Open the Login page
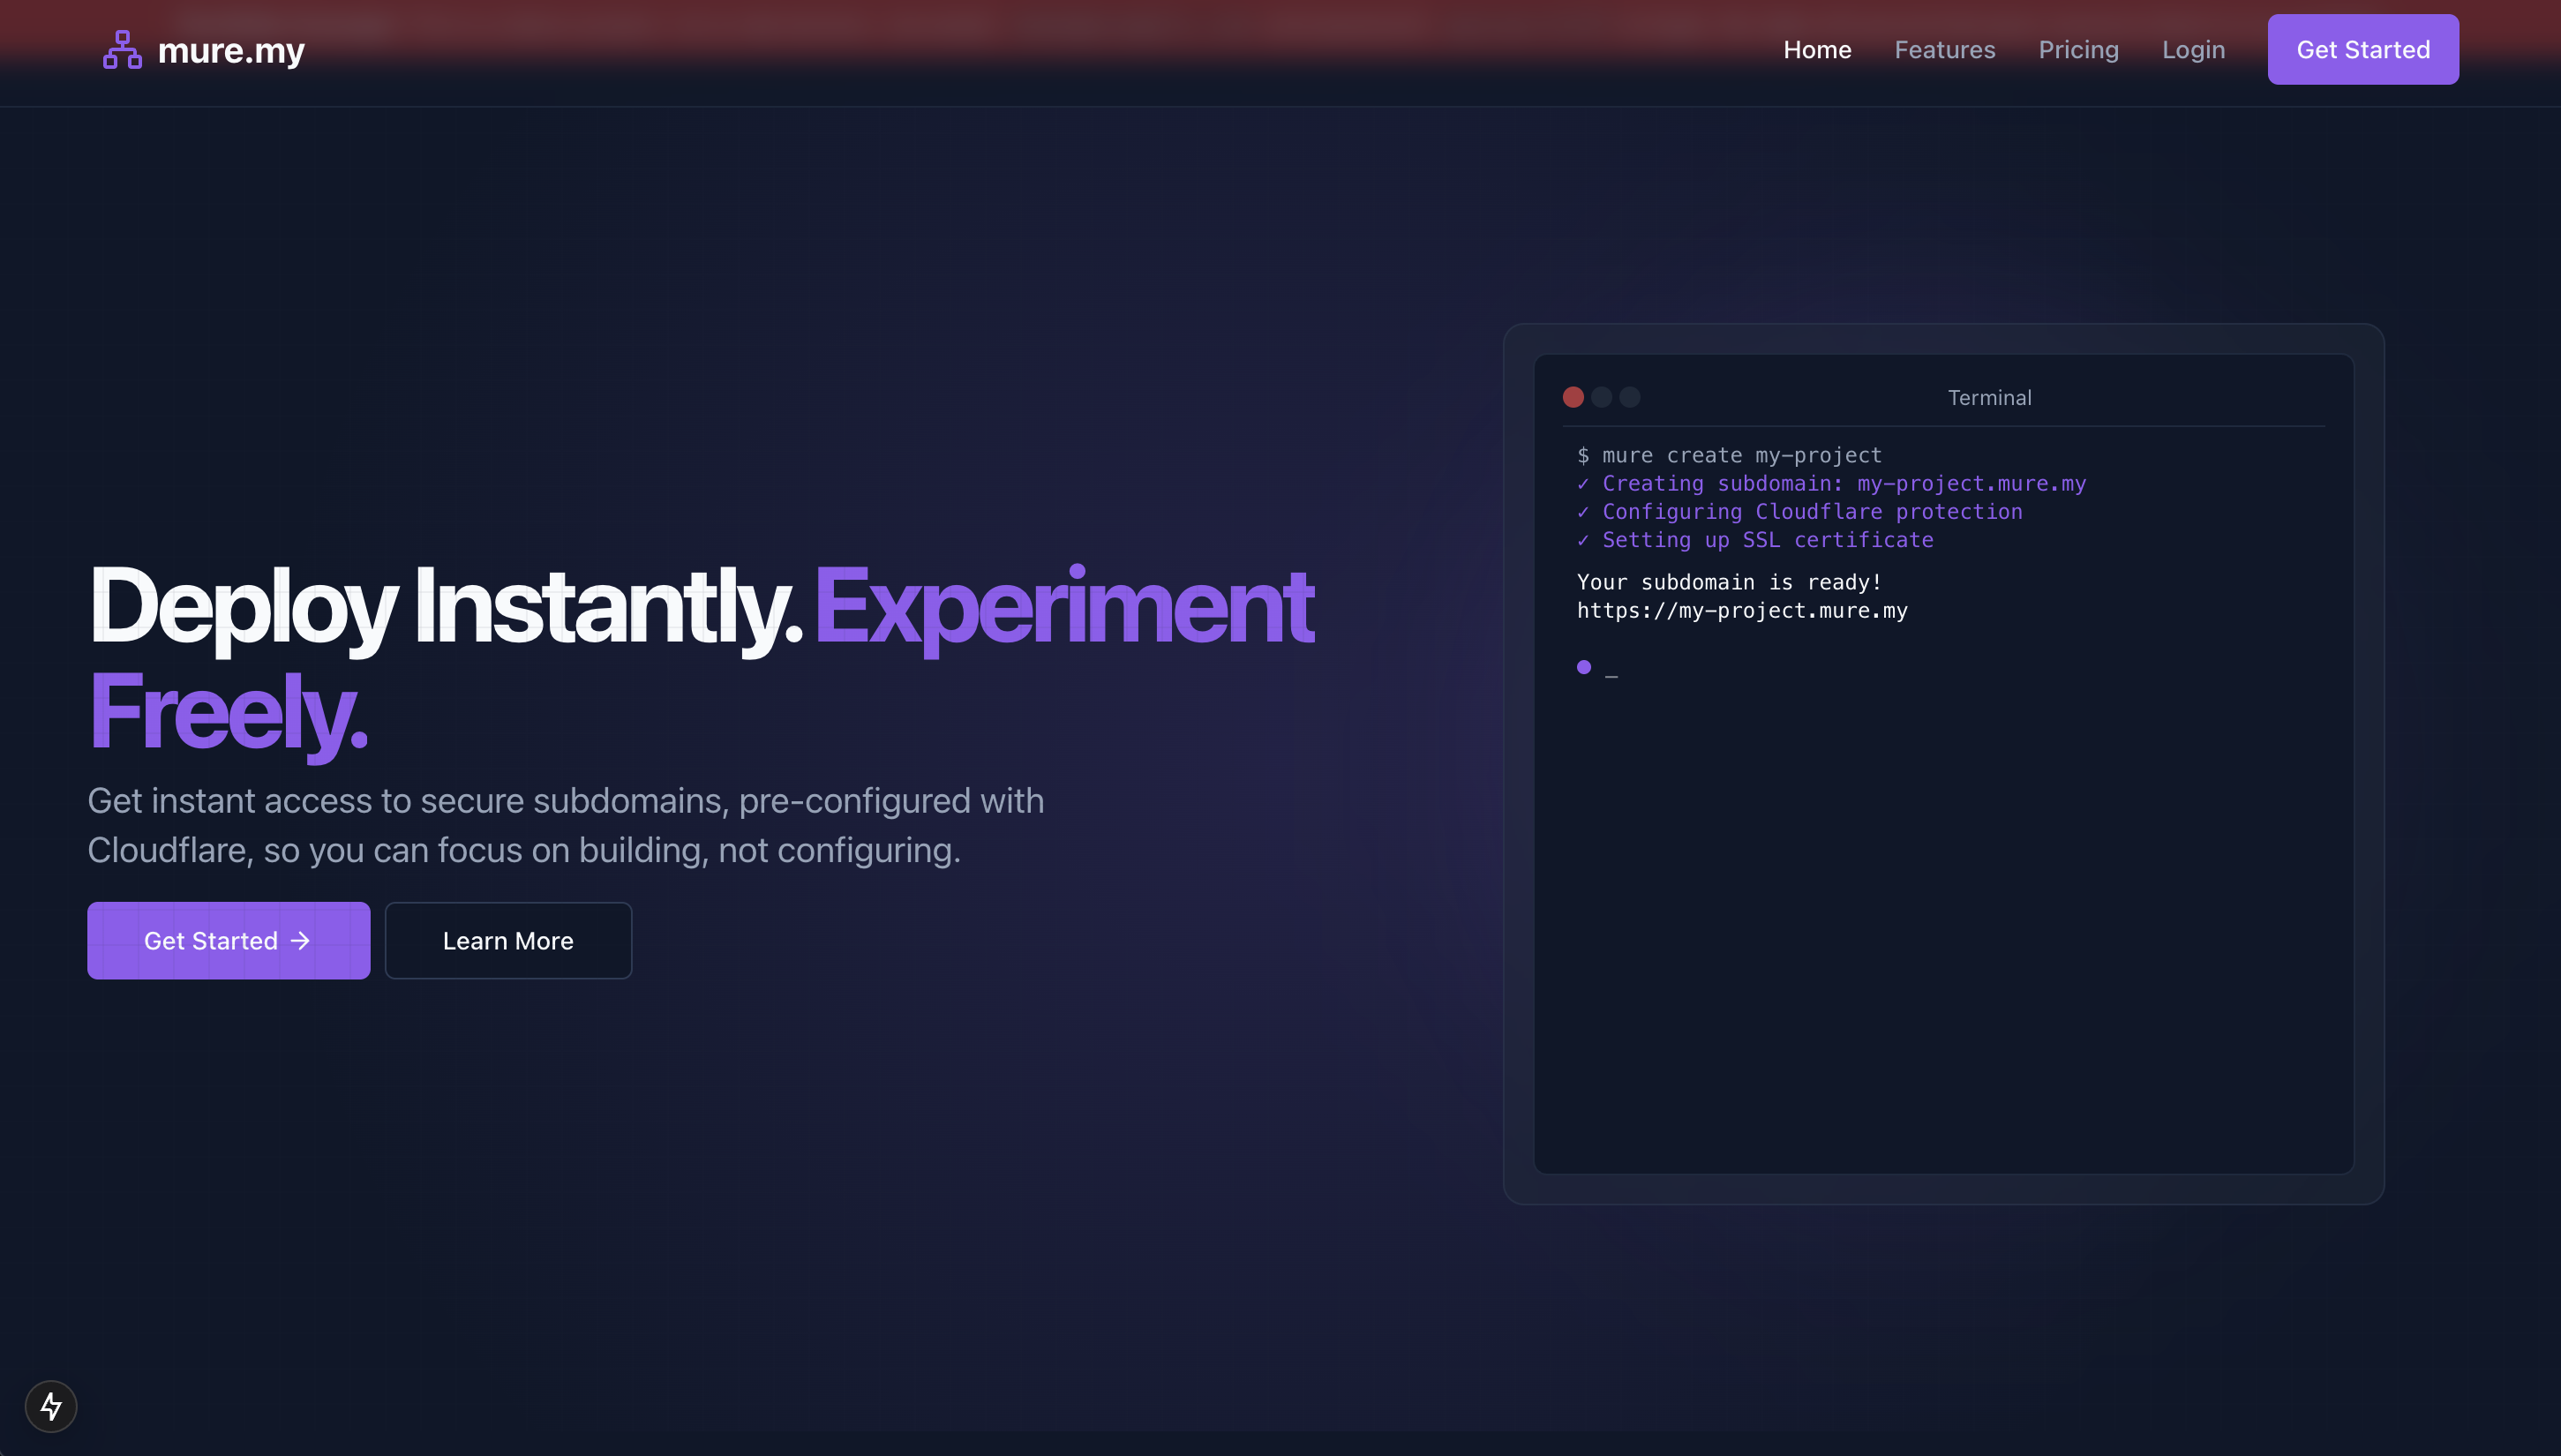Image resolution: width=2561 pixels, height=1456 pixels. (x=2194, y=49)
